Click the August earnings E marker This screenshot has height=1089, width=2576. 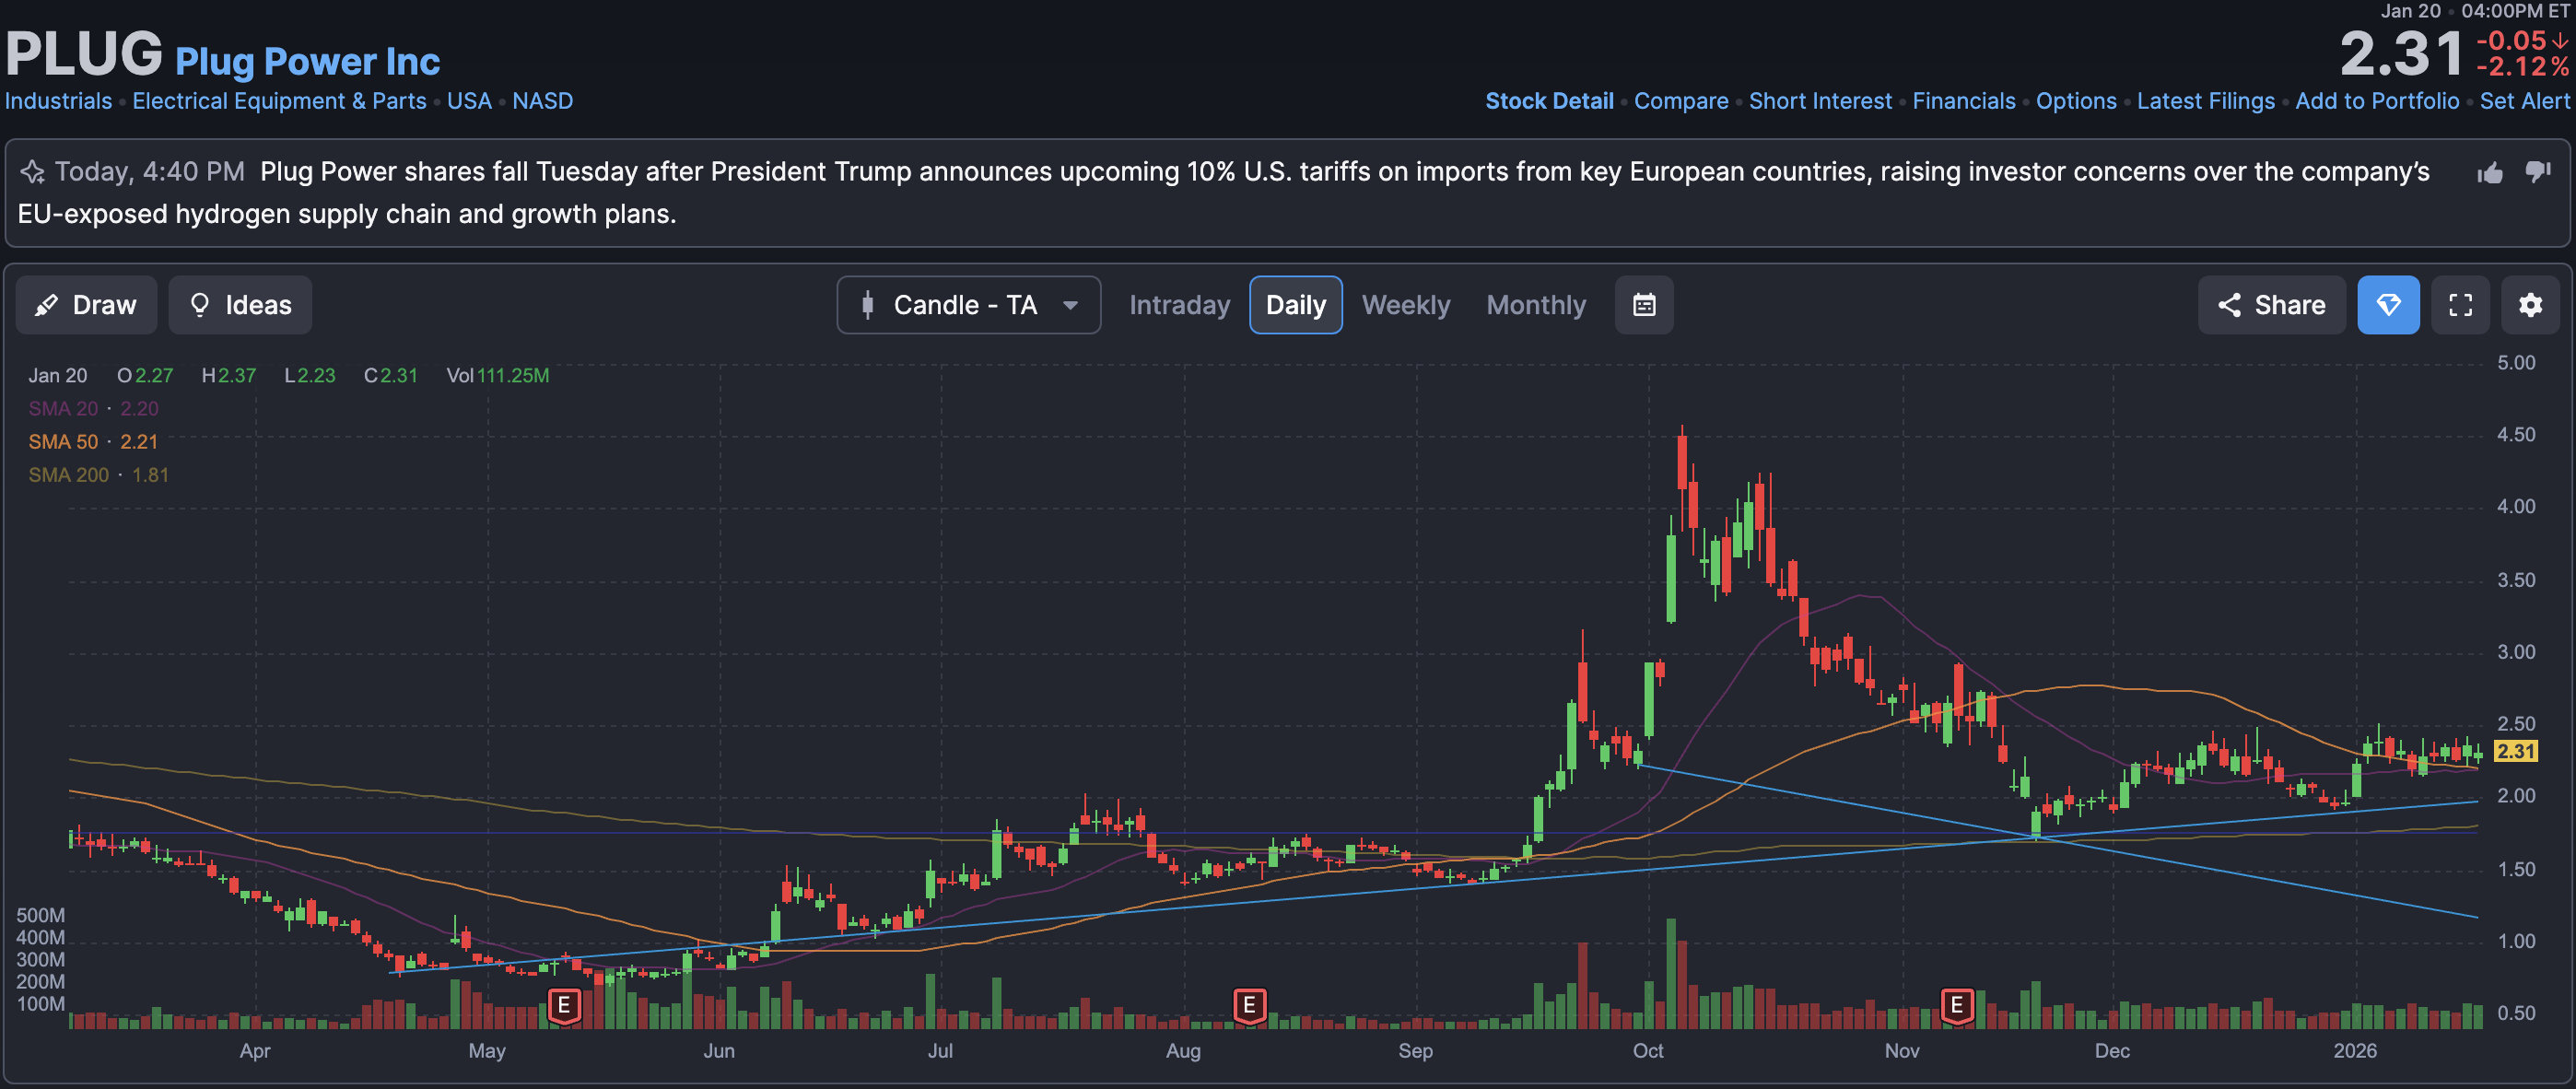1248,1004
